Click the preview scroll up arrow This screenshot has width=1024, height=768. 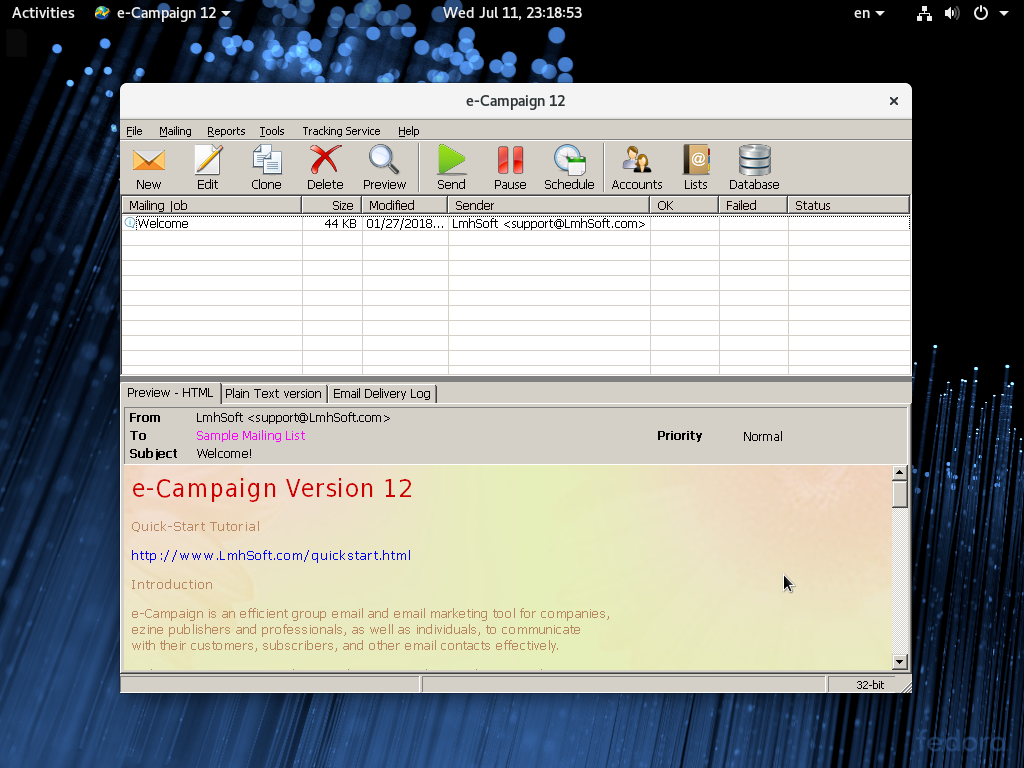(899, 472)
